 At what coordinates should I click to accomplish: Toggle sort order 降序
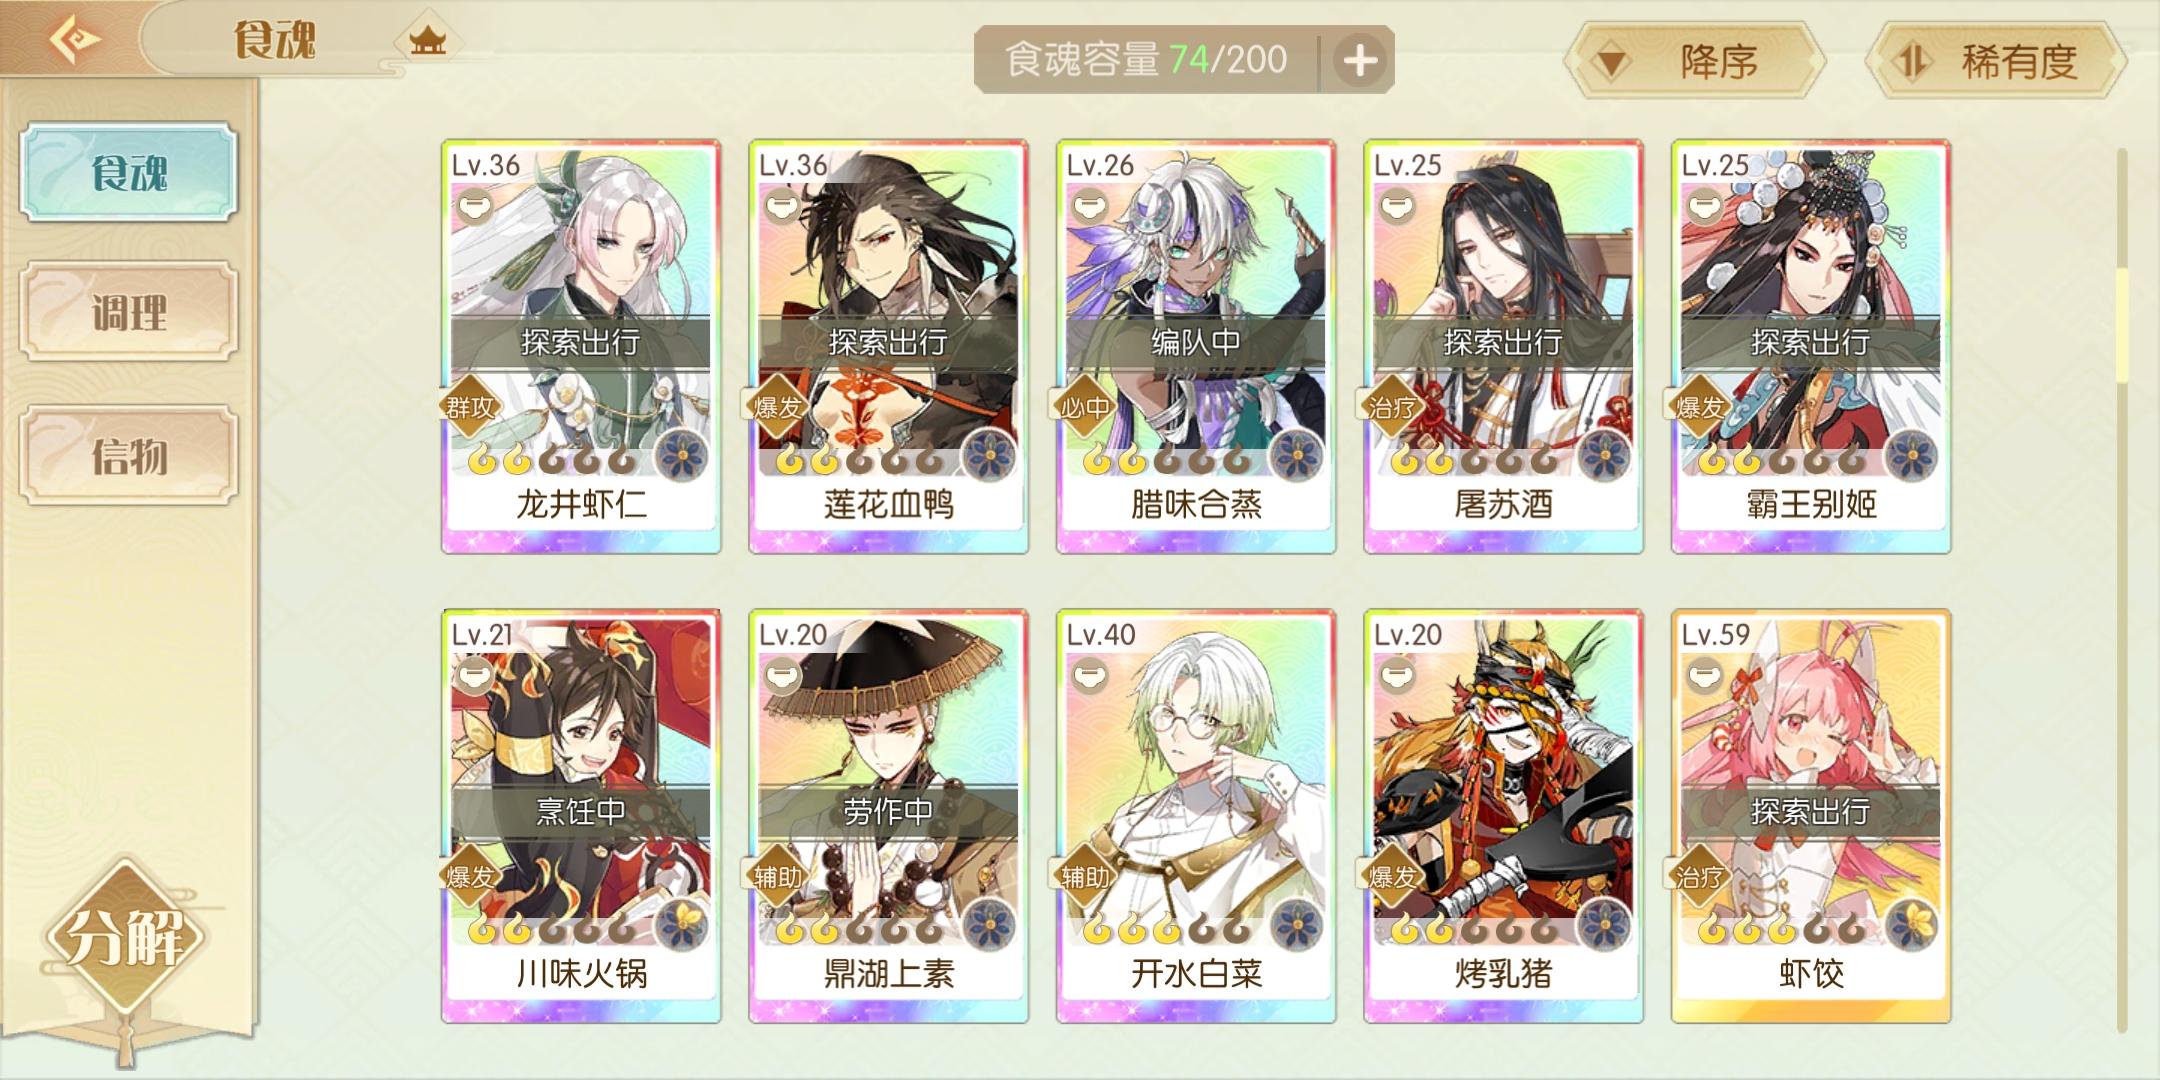click(x=1696, y=61)
